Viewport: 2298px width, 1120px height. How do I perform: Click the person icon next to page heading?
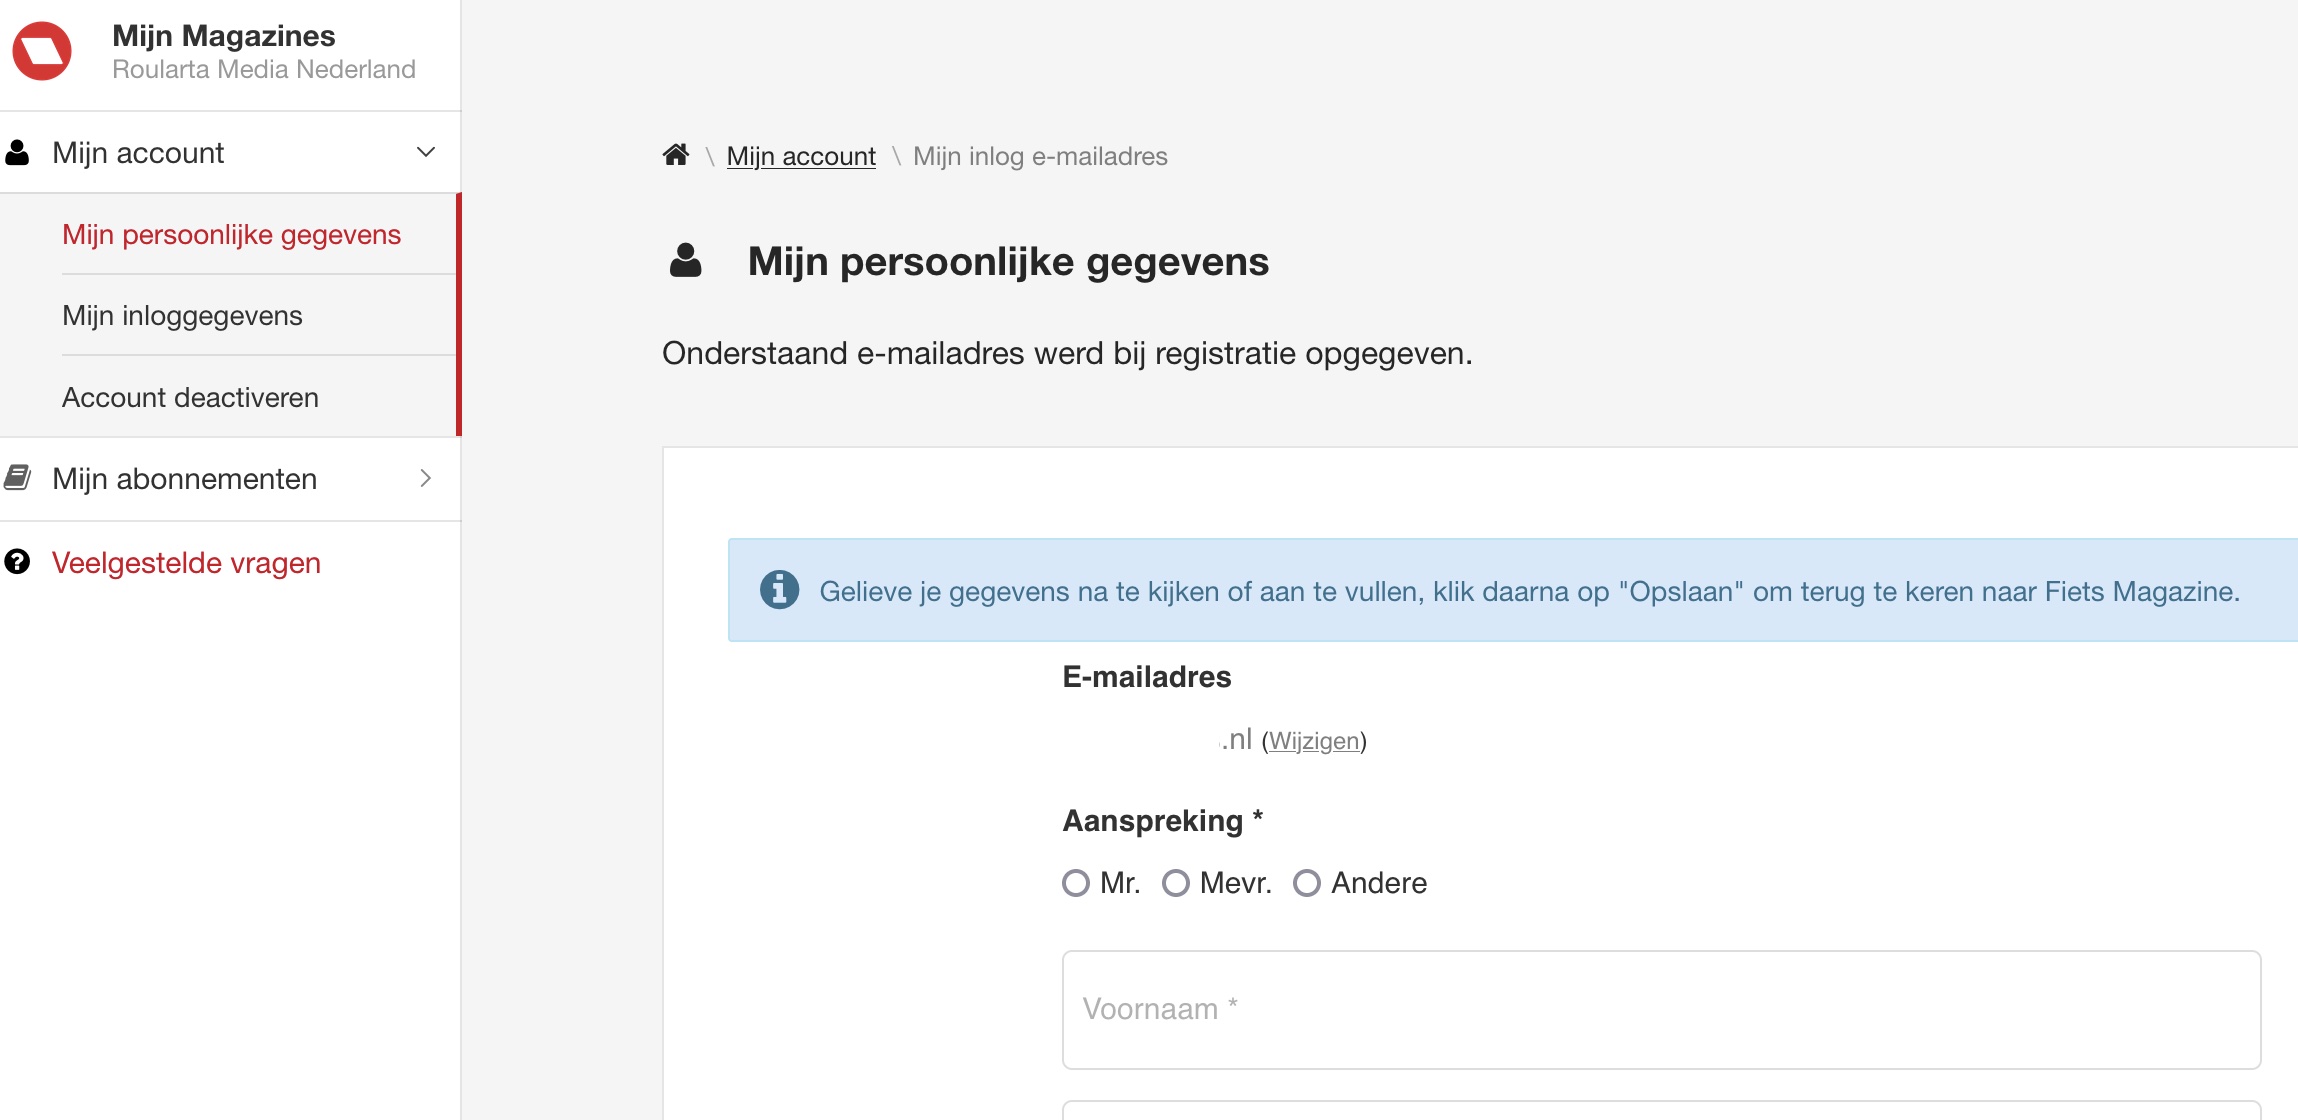point(685,261)
